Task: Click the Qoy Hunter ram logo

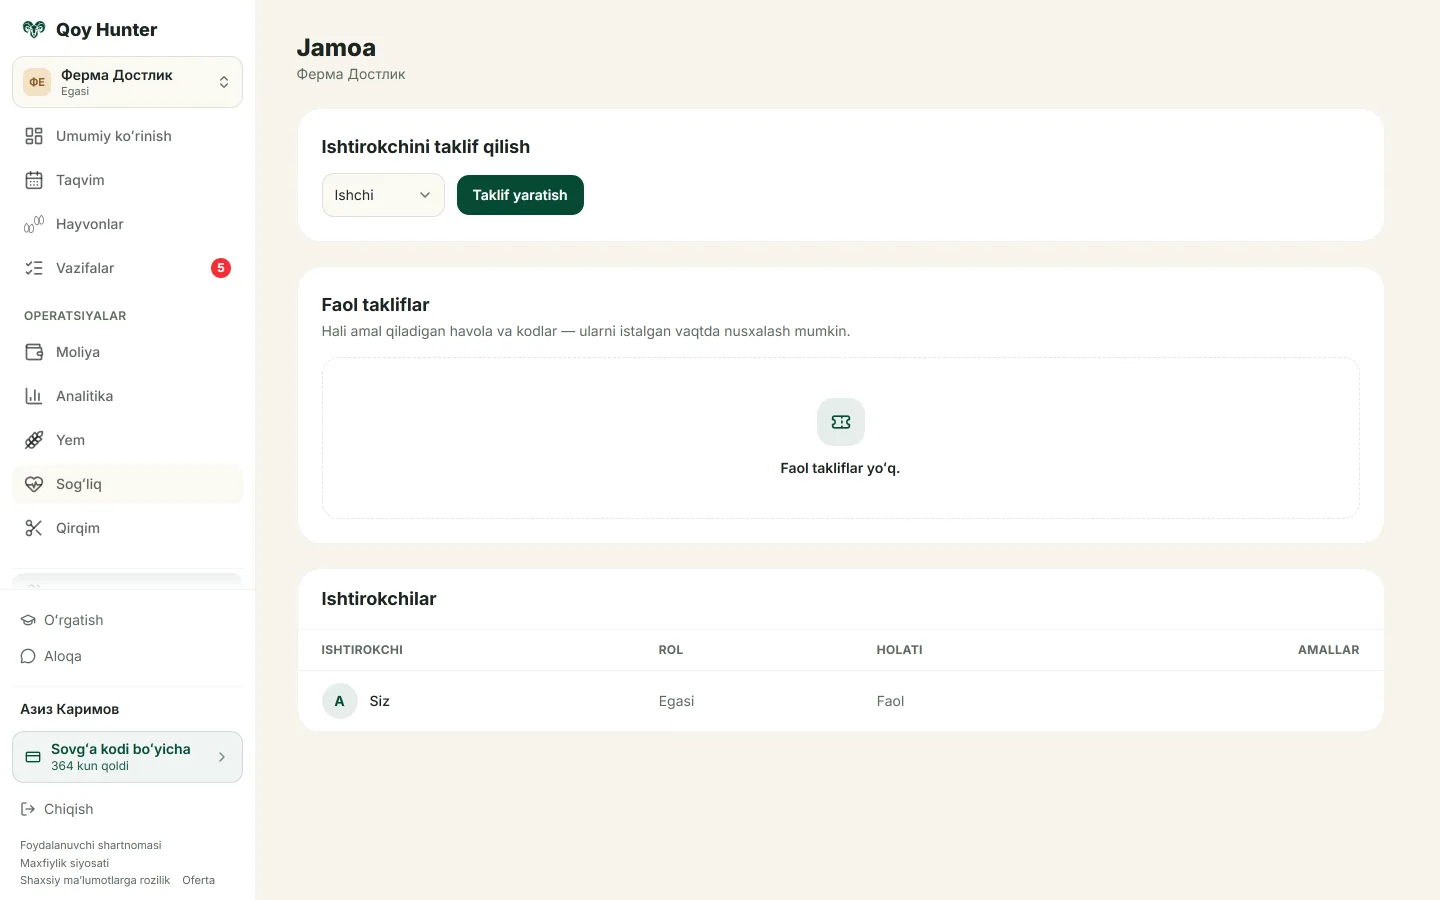Action: click(34, 29)
